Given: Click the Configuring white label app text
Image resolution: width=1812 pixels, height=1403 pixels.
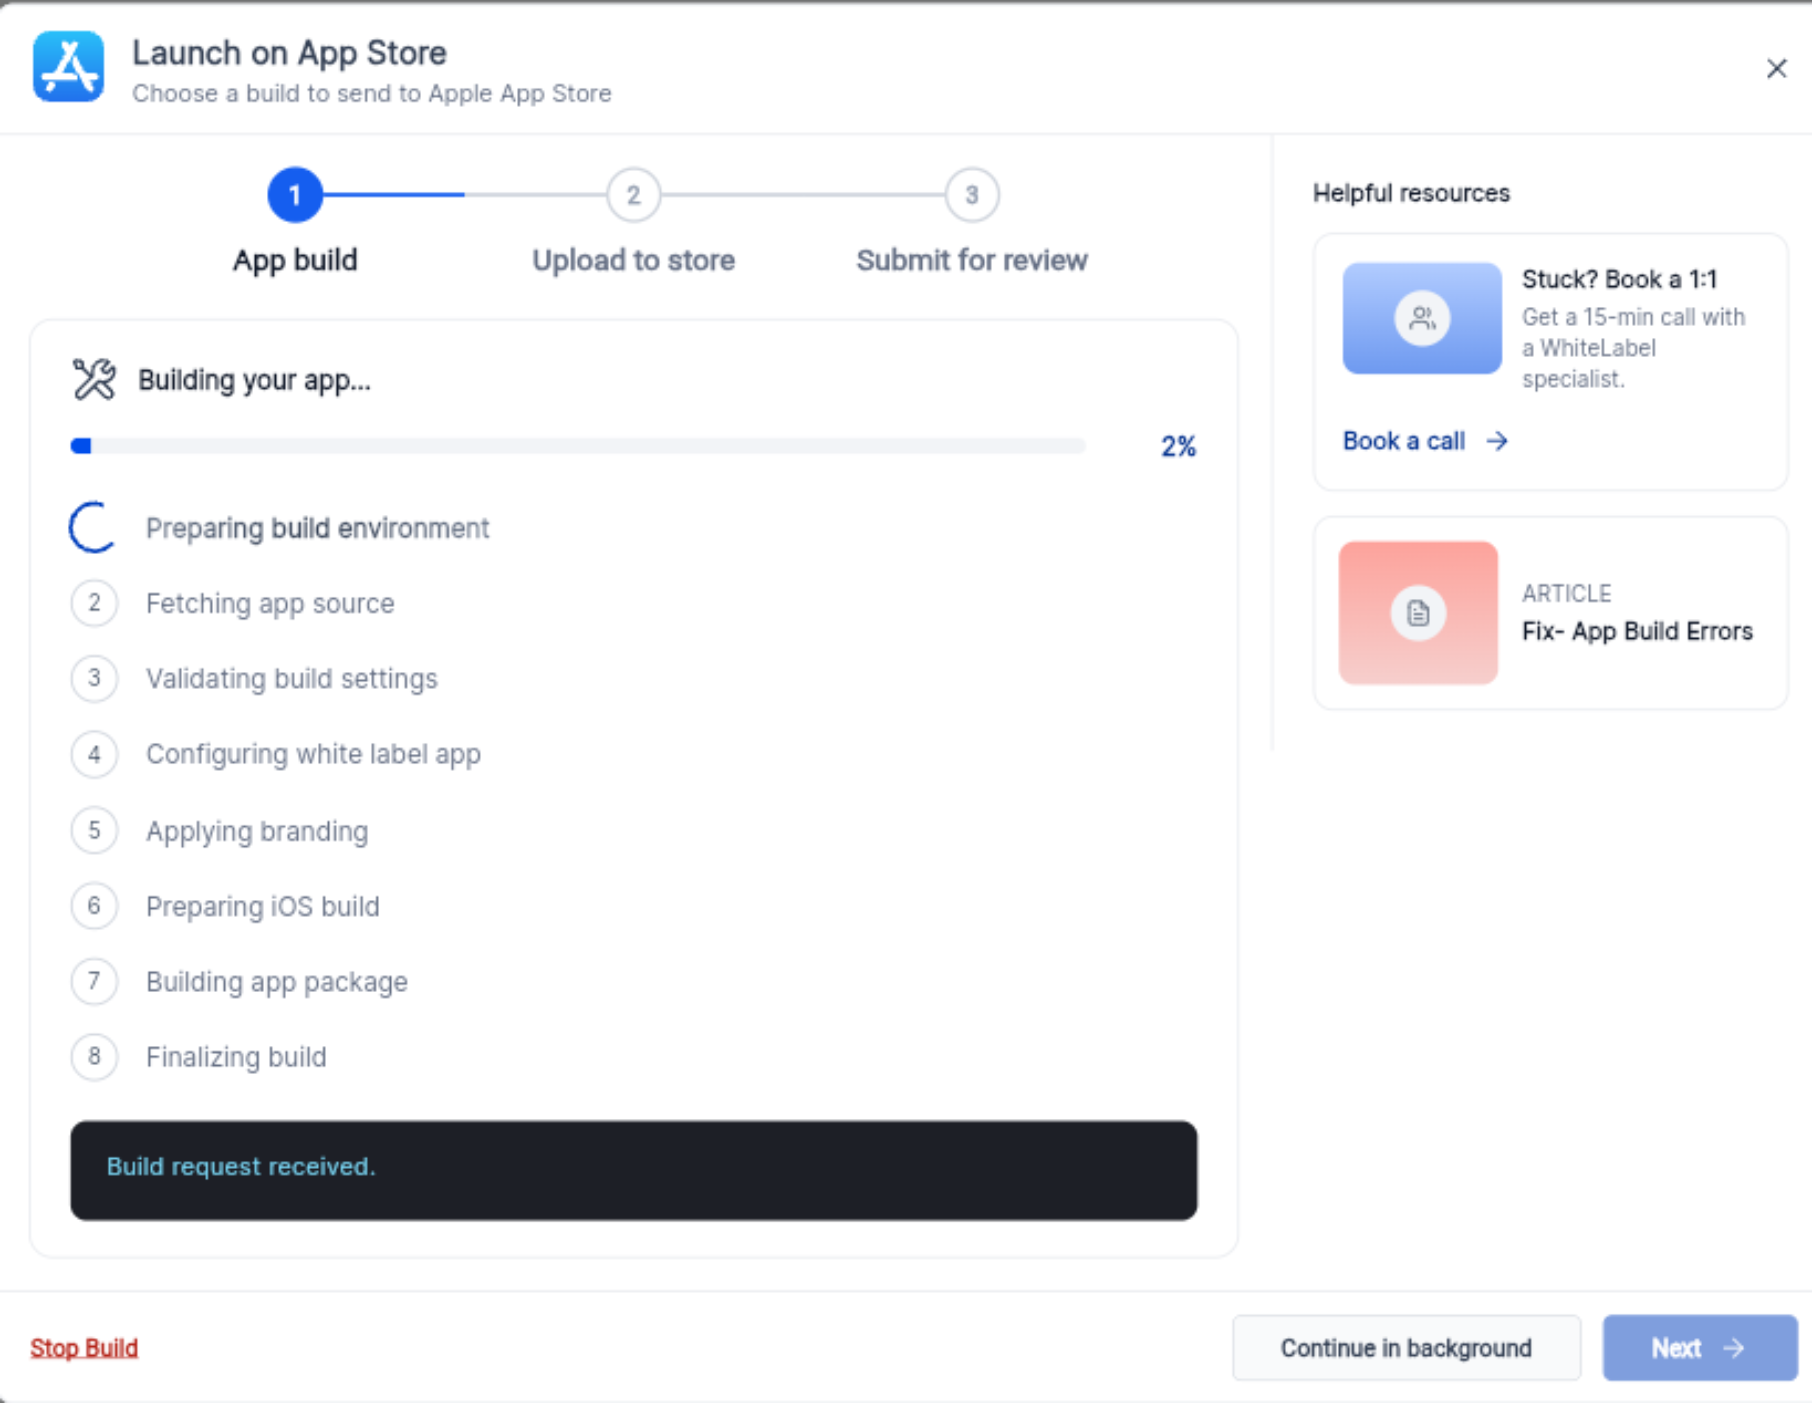Looking at the screenshot, I should click(313, 754).
